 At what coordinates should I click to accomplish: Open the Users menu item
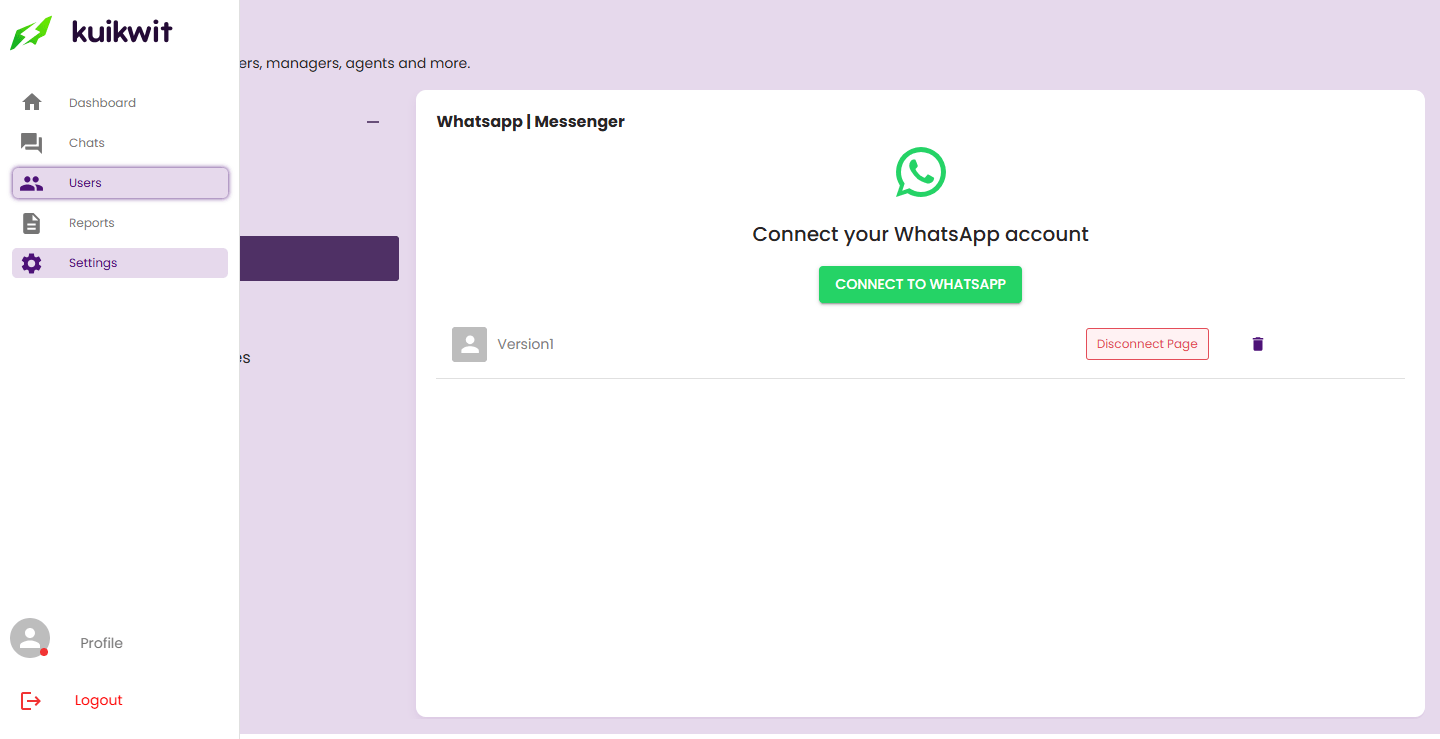click(x=120, y=183)
